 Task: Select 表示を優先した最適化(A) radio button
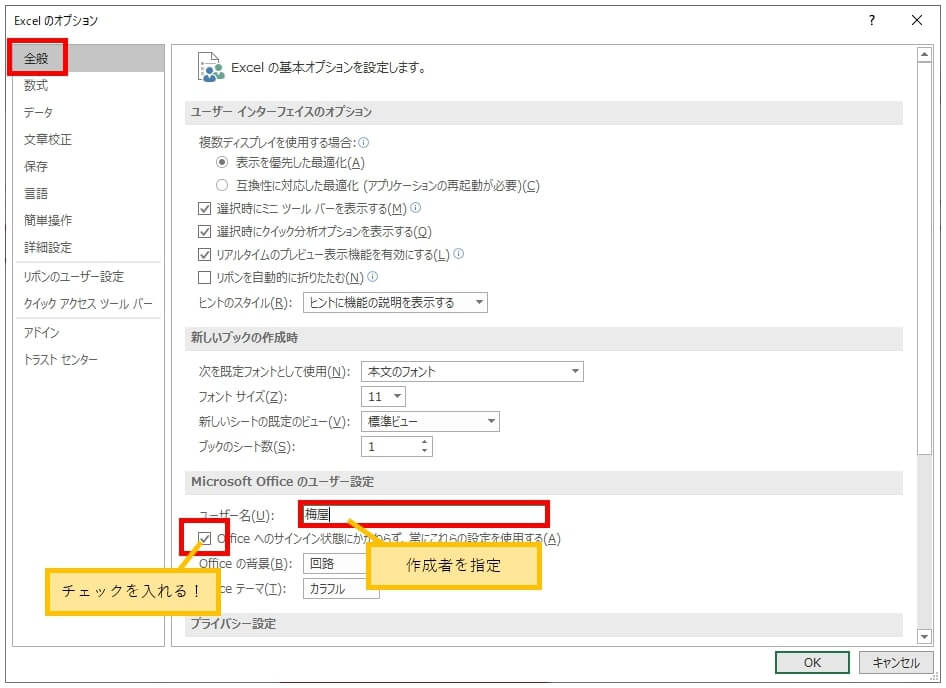[x=222, y=162]
